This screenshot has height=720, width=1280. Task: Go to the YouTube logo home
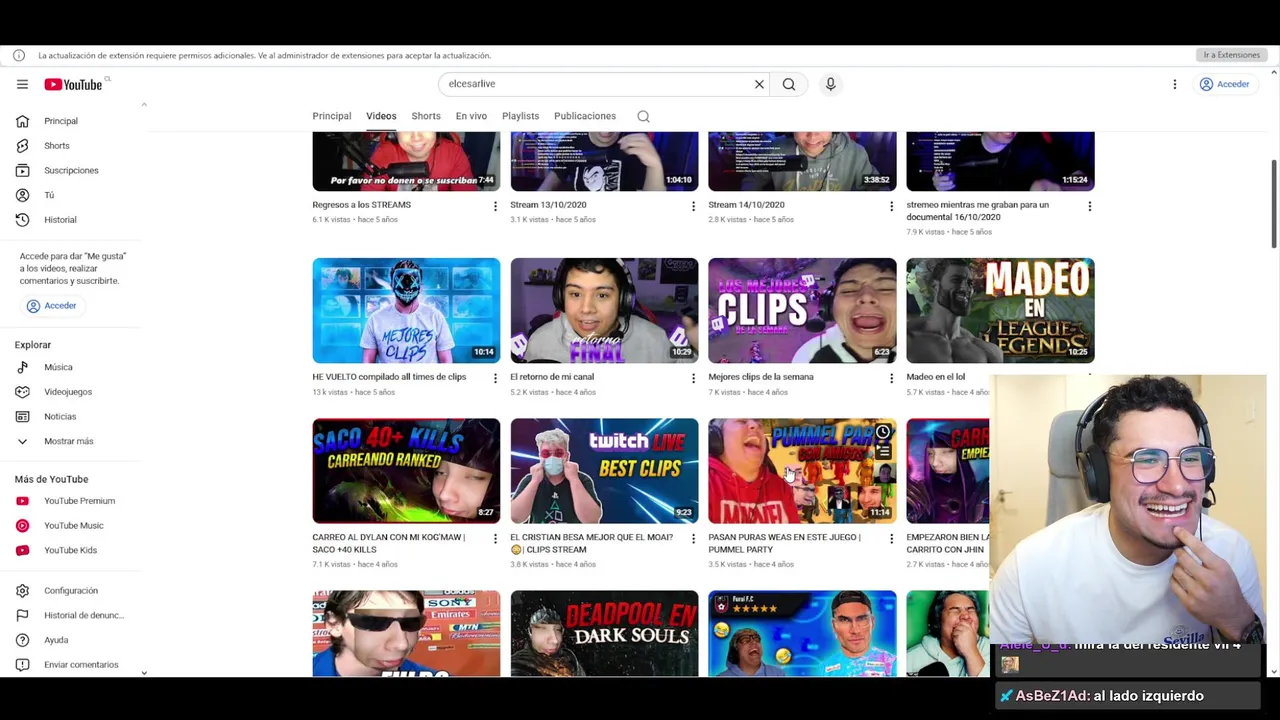73,84
